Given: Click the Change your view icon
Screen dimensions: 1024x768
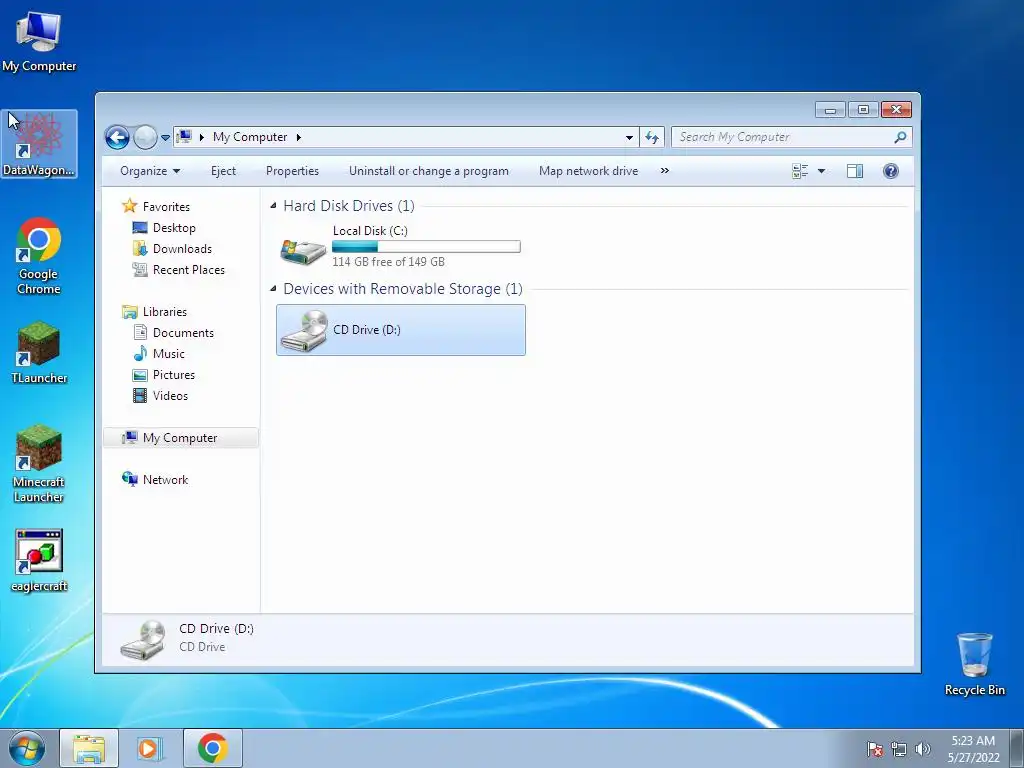Looking at the screenshot, I should (x=799, y=171).
